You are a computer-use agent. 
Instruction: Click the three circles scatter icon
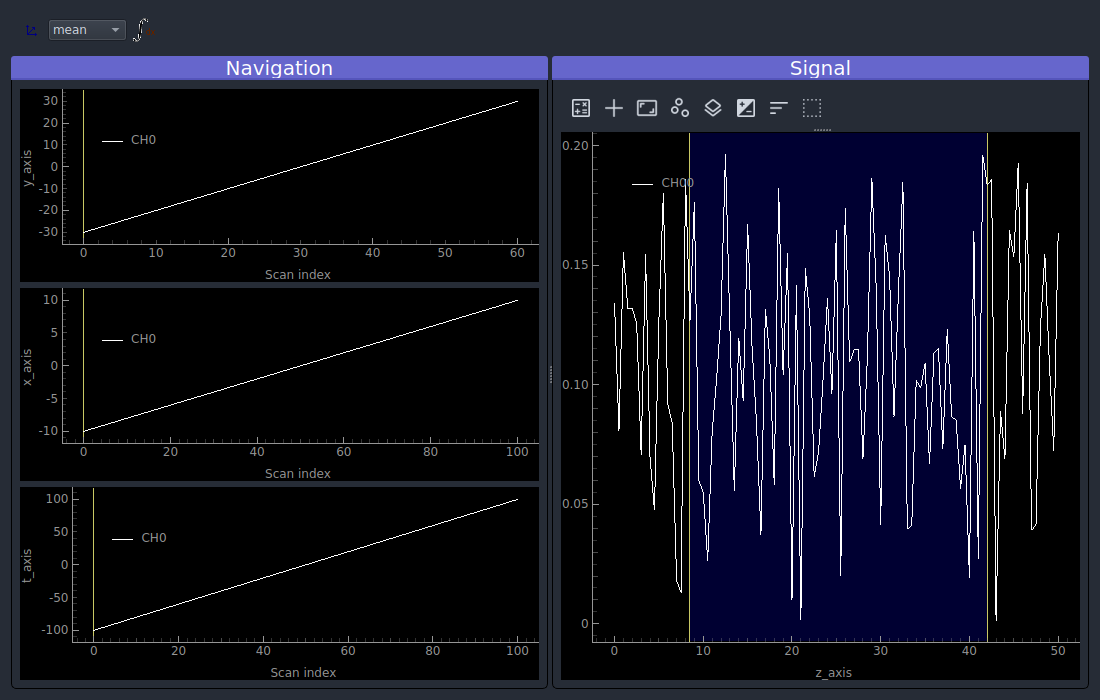[680, 108]
